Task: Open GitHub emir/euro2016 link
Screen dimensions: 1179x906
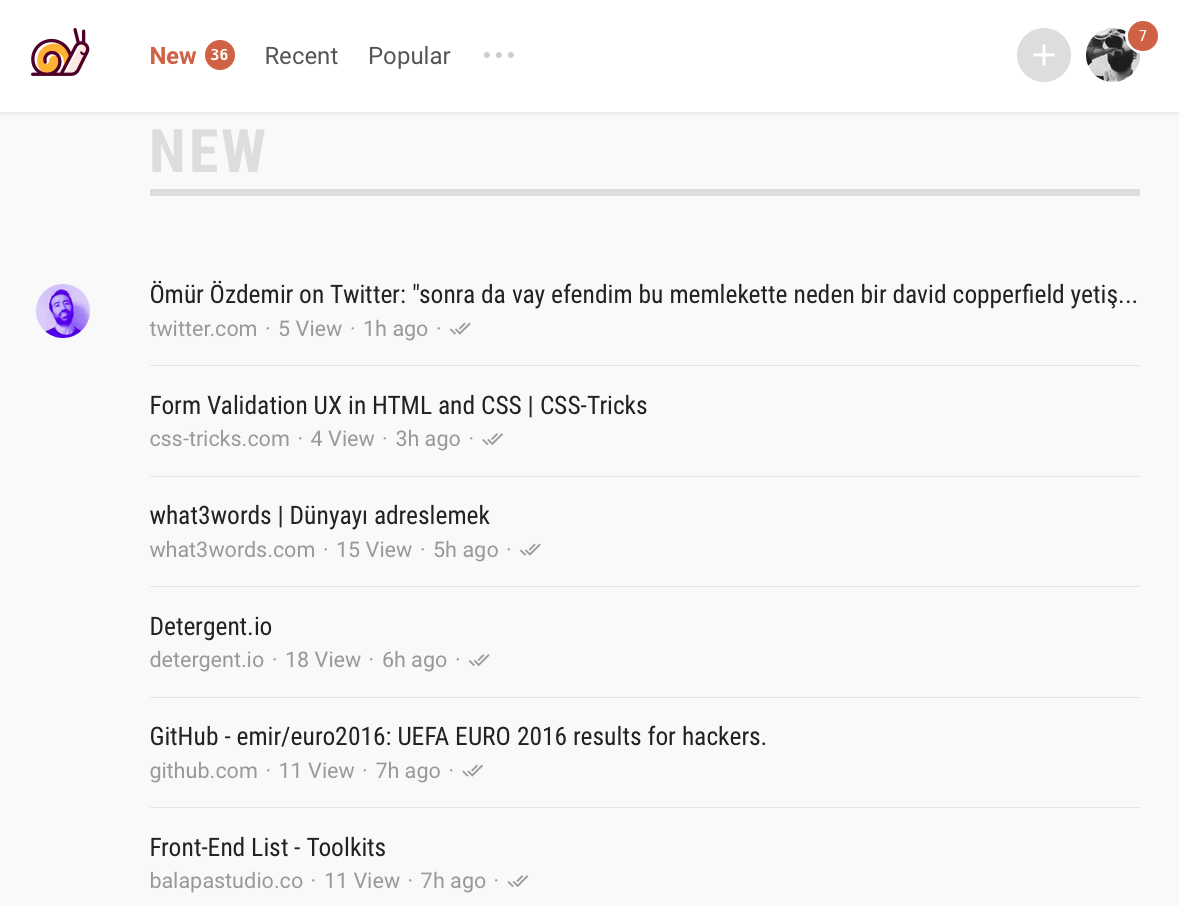Action: click(457, 737)
